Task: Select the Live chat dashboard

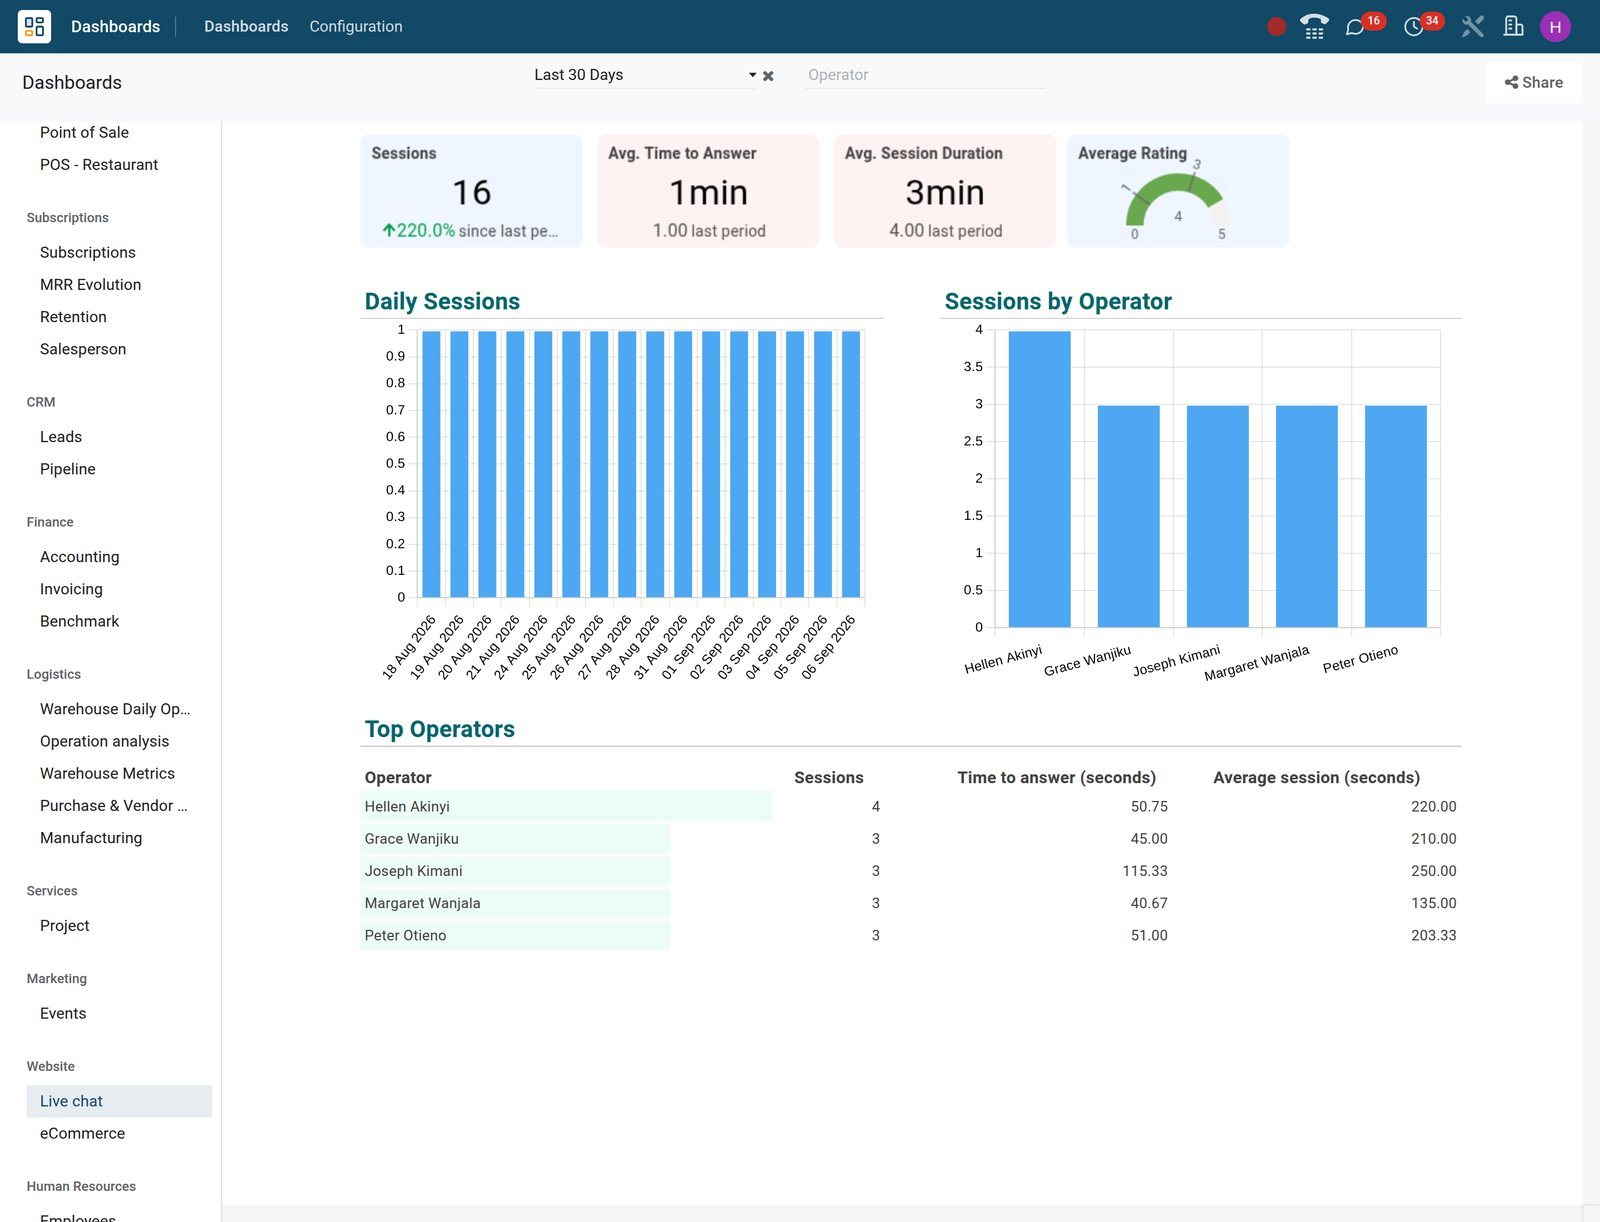Action: [119, 1101]
